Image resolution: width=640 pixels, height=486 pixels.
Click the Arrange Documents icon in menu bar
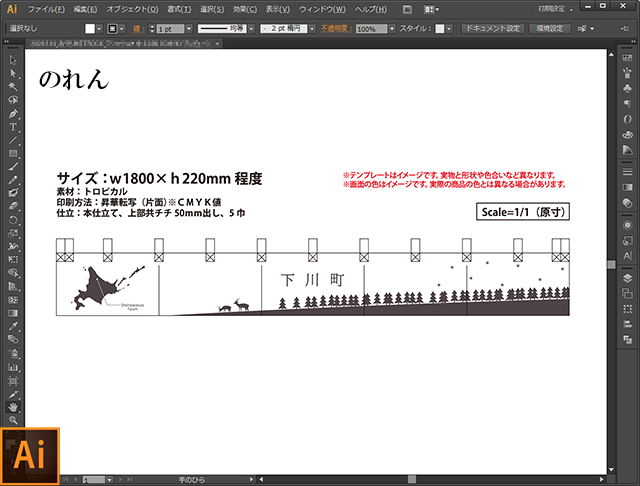tap(433, 9)
